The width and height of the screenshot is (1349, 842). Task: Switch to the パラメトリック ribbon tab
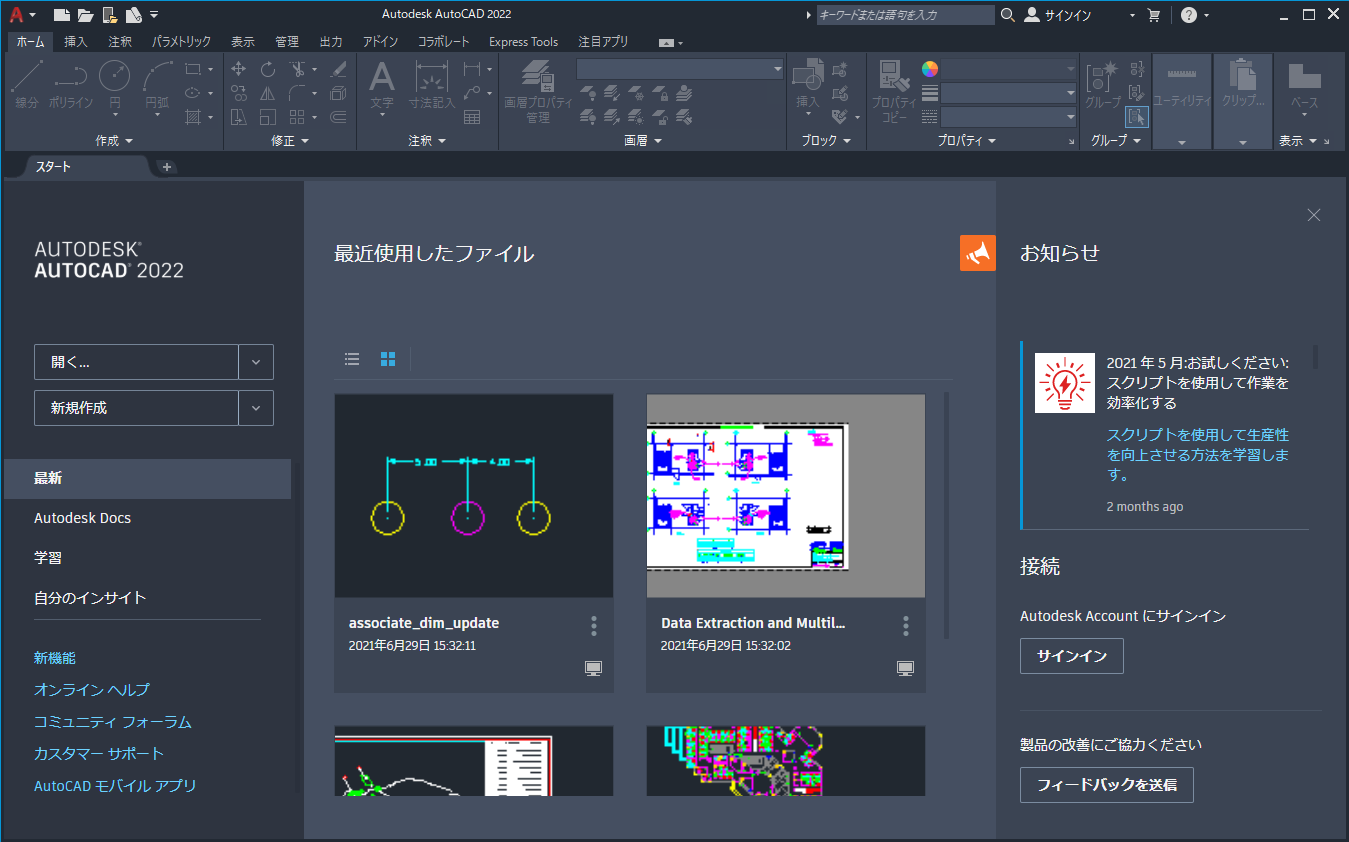click(x=181, y=42)
